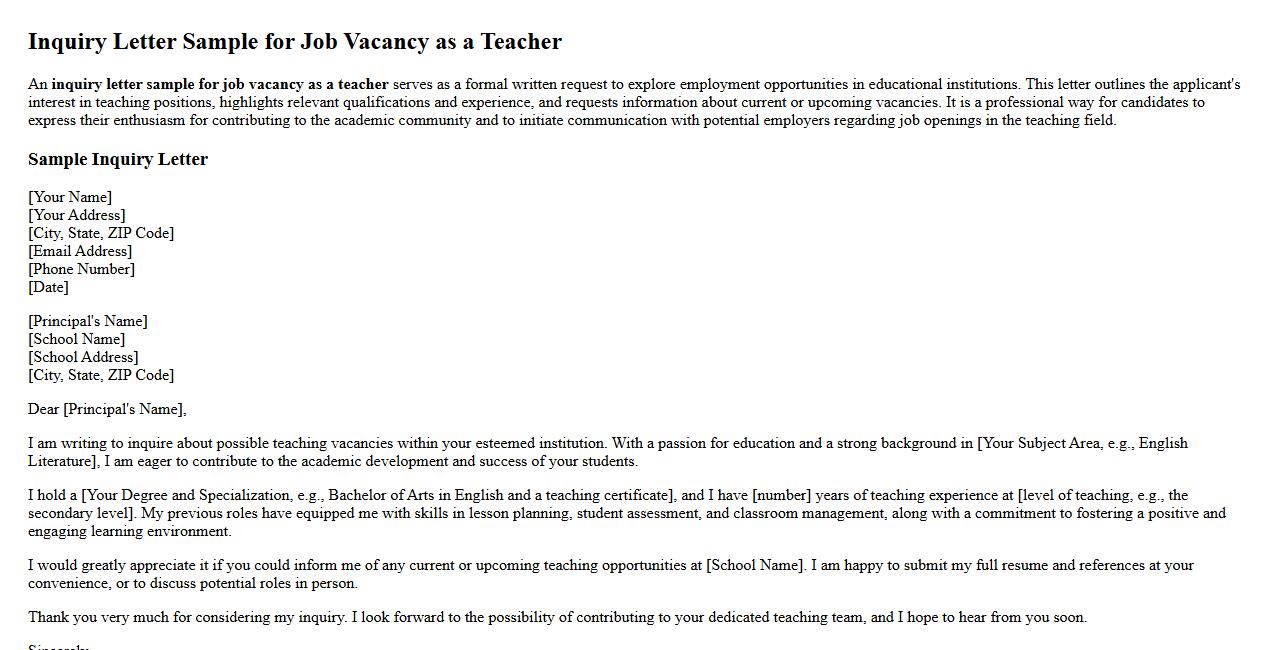This screenshot has height=650, width=1278.
Task: Click the '[School Address]' placeholder line
Action: point(83,357)
